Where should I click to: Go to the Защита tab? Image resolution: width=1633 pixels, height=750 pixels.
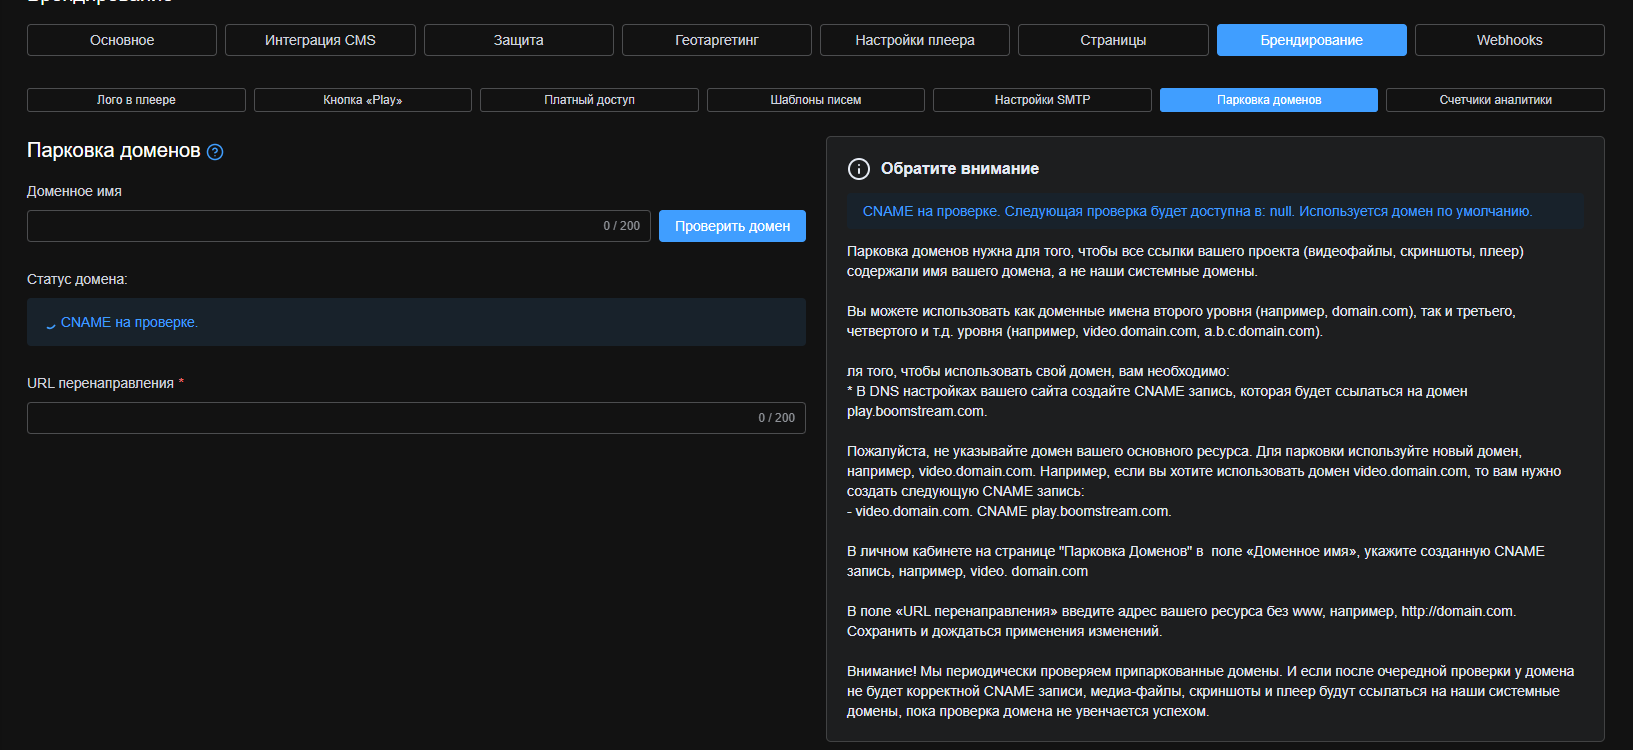(x=519, y=40)
